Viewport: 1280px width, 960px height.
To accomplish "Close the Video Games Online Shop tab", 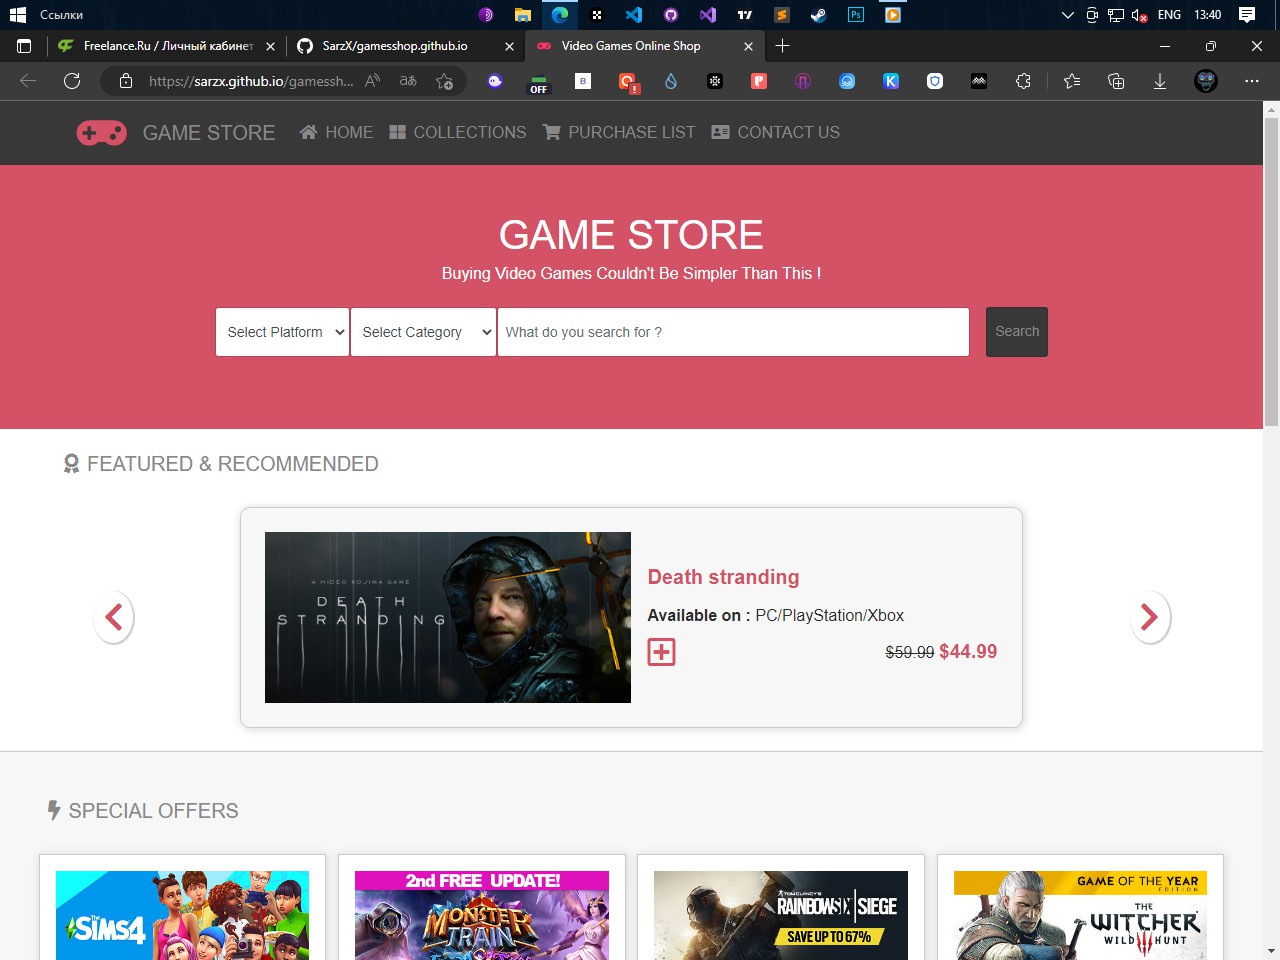I will point(748,46).
